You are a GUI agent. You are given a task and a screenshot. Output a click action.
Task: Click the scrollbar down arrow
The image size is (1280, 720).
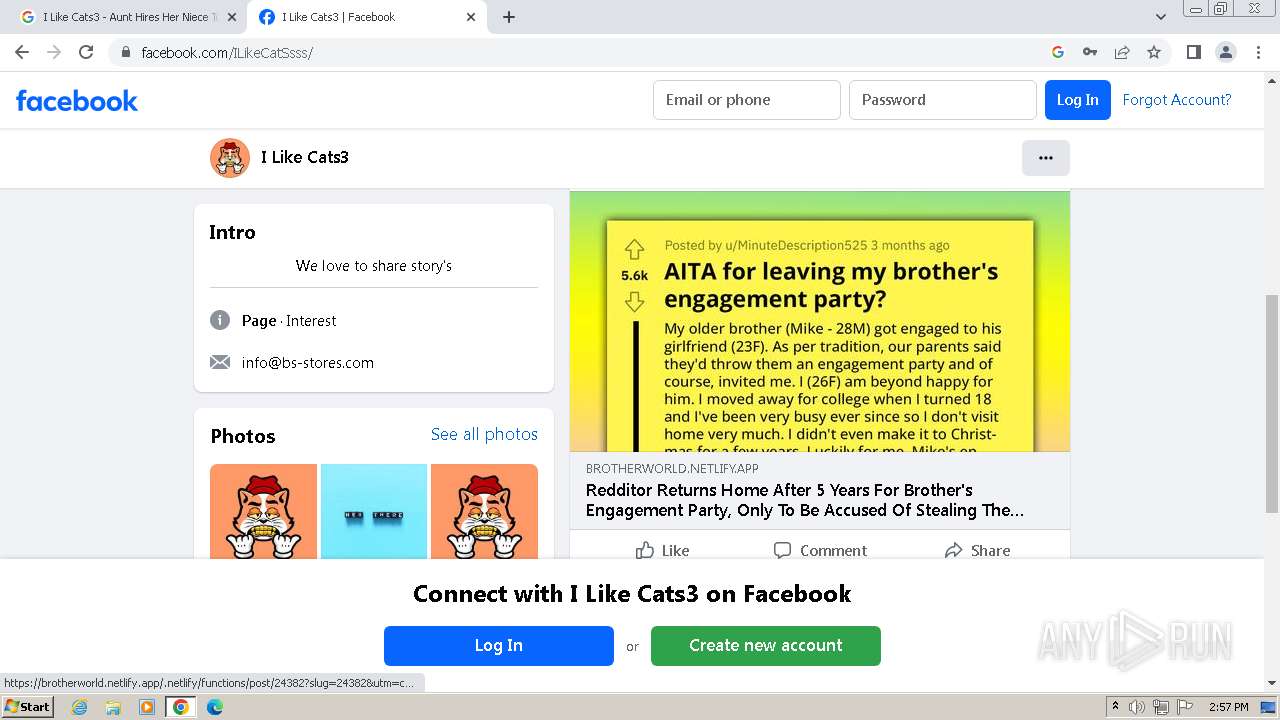[1272, 683]
